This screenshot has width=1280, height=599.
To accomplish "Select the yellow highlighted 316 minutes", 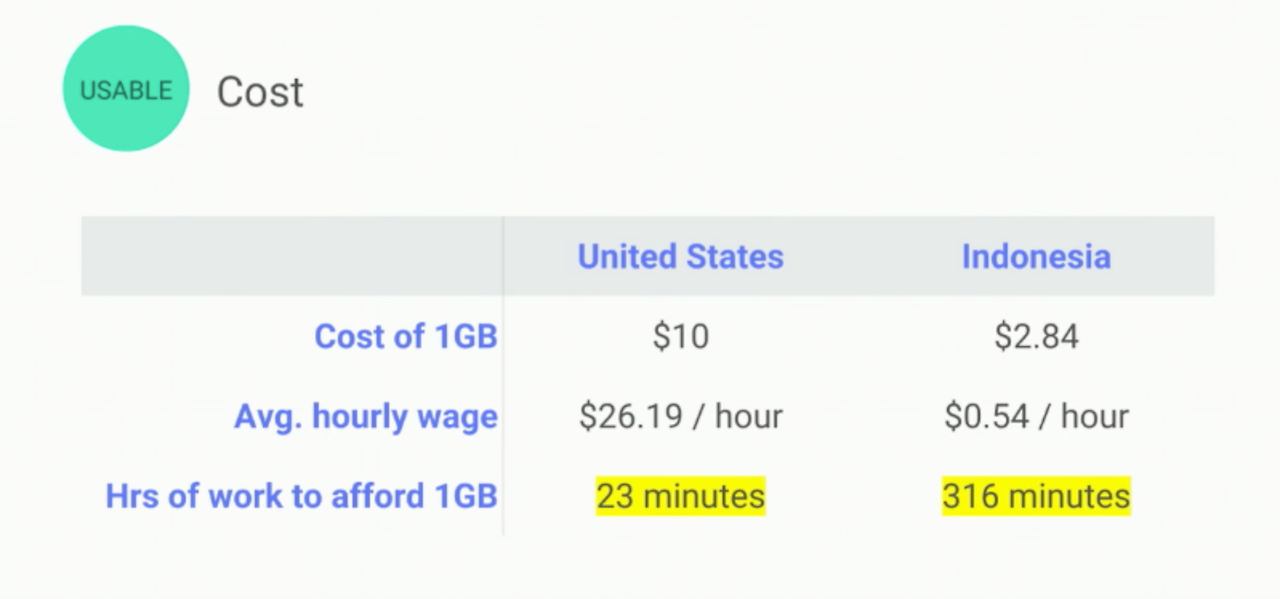I will tap(1036, 496).
